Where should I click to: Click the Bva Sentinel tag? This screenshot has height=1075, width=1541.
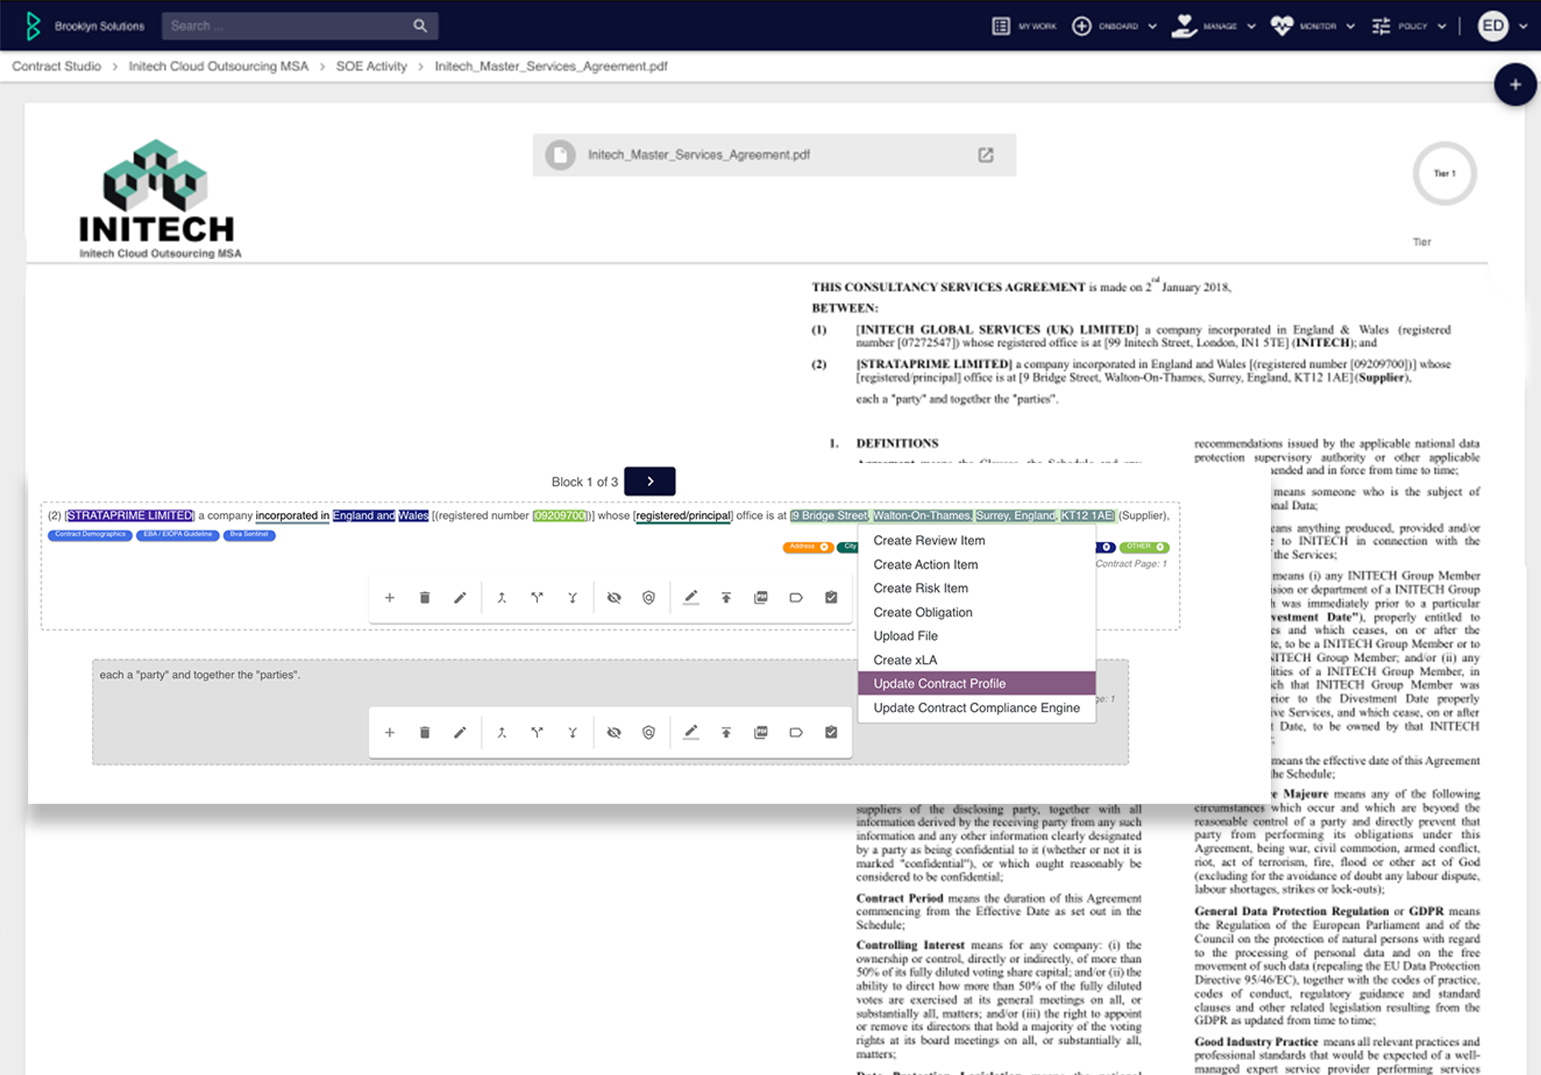(249, 535)
